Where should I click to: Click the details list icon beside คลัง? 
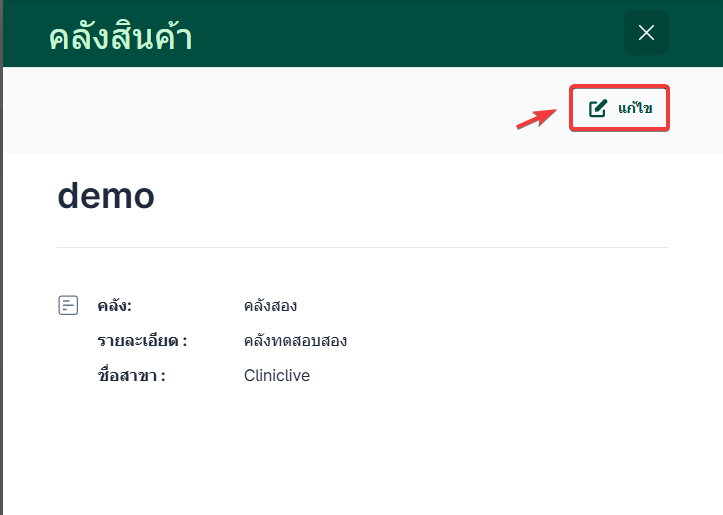[x=68, y=305]
